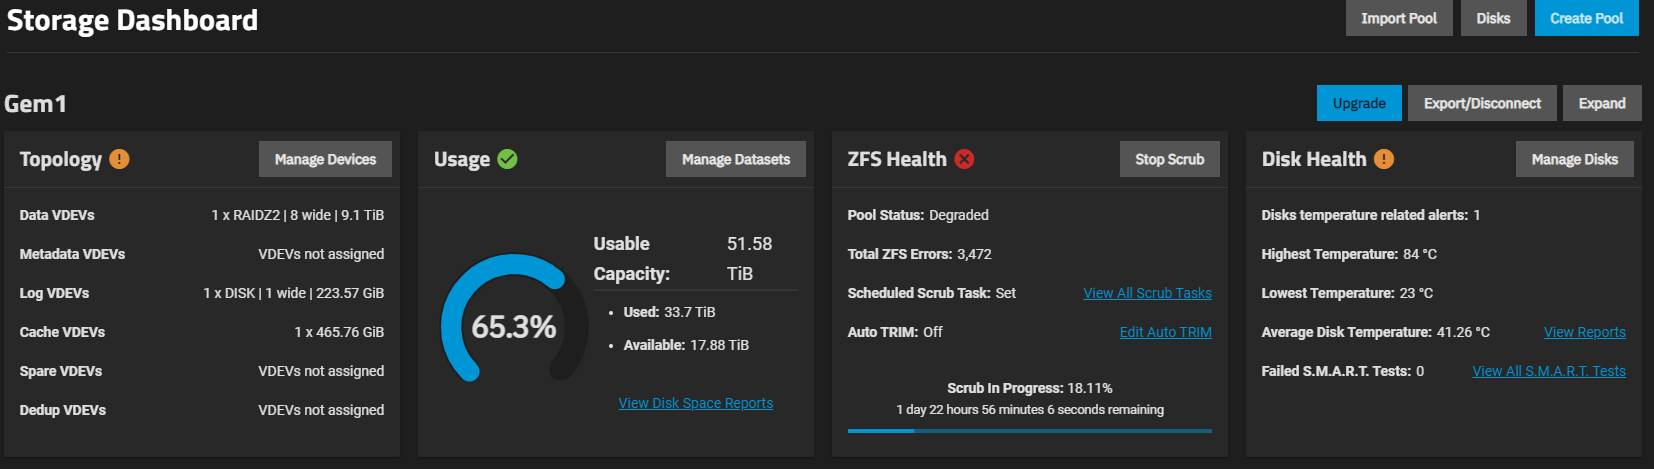Click "Auto TRIM: Off" text
Viewport: 1654px width, 469px height.
click(895, 332)
